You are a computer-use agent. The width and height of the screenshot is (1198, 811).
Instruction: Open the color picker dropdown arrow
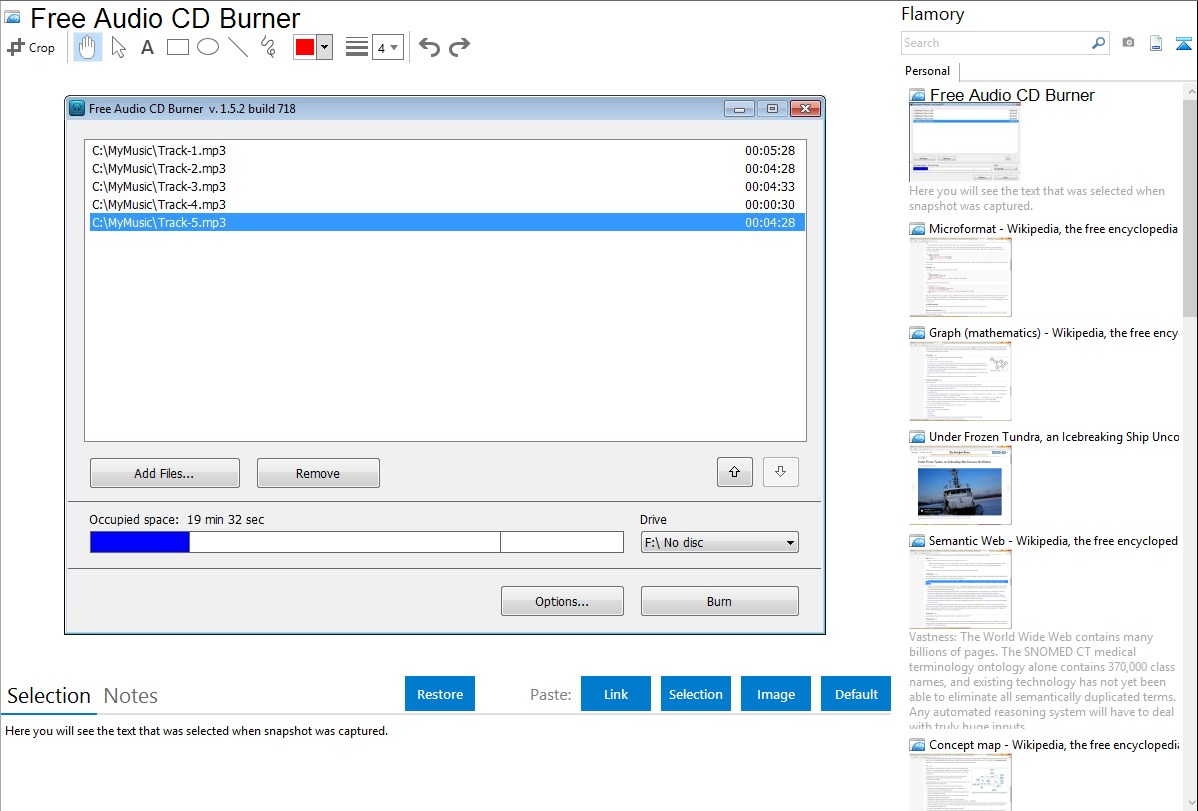pyautogui.click(x=325, y=47)
